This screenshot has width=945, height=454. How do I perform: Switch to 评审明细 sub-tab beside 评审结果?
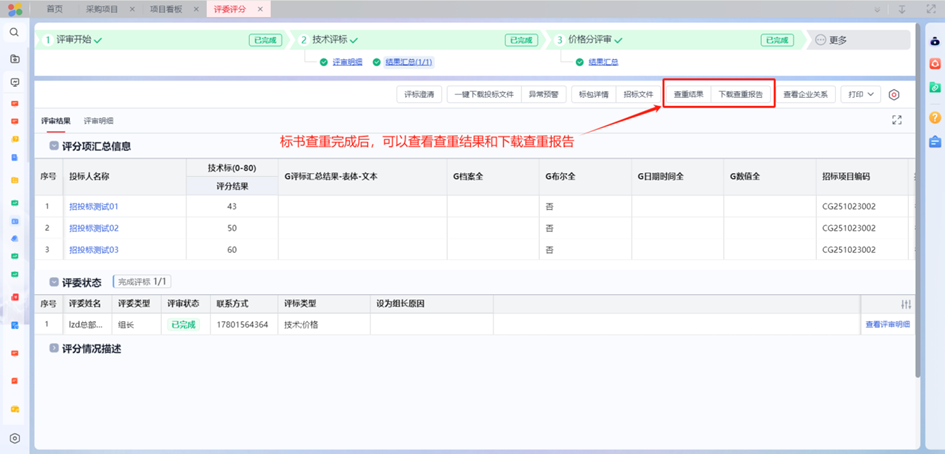click(x=98, y=121)
